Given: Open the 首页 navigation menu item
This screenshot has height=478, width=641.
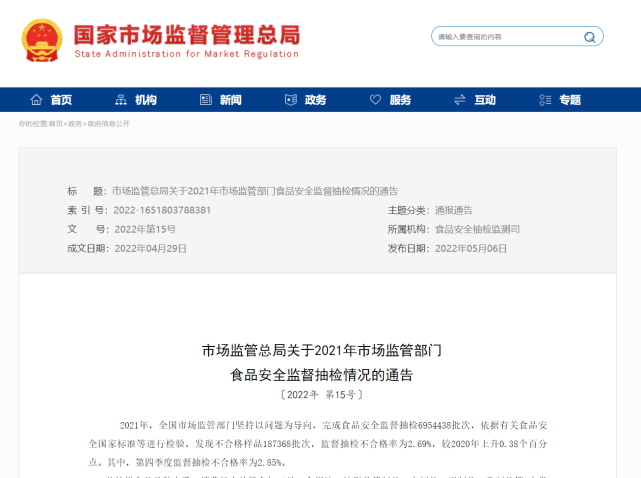Looking at the screenshot, I should 61,100.
